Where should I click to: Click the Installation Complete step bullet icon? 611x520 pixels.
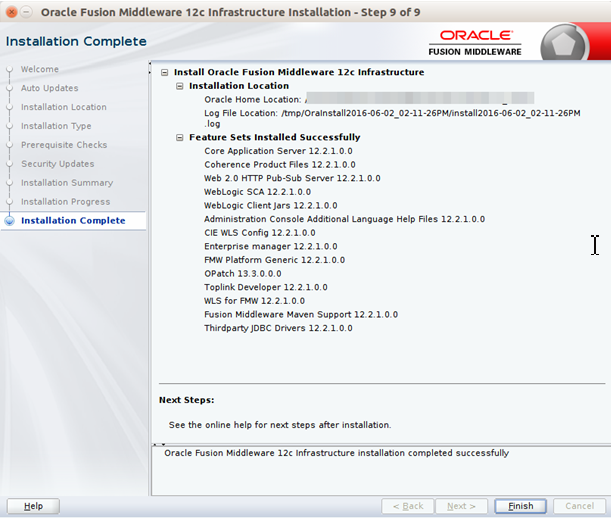click(9, 221)
